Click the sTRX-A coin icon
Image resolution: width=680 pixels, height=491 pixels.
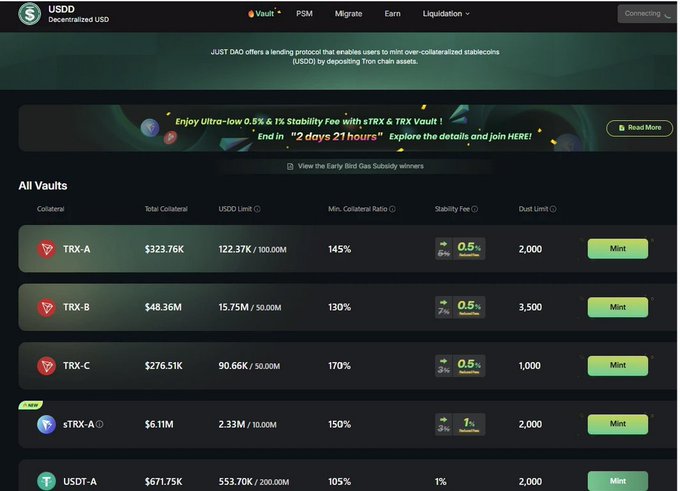[46, 424]
